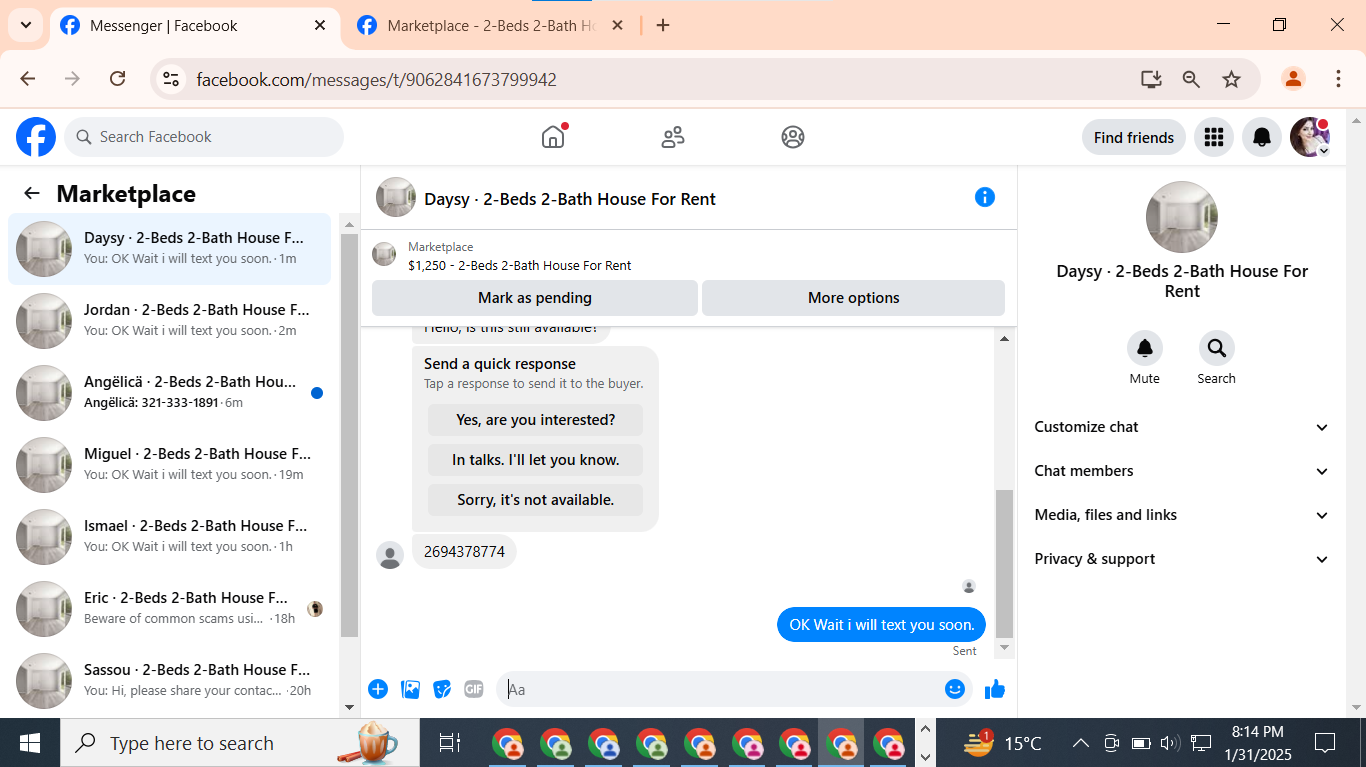Open a new Chrome tab
This screenshot has height=767, width=1366.
click(x=663, y=26)
